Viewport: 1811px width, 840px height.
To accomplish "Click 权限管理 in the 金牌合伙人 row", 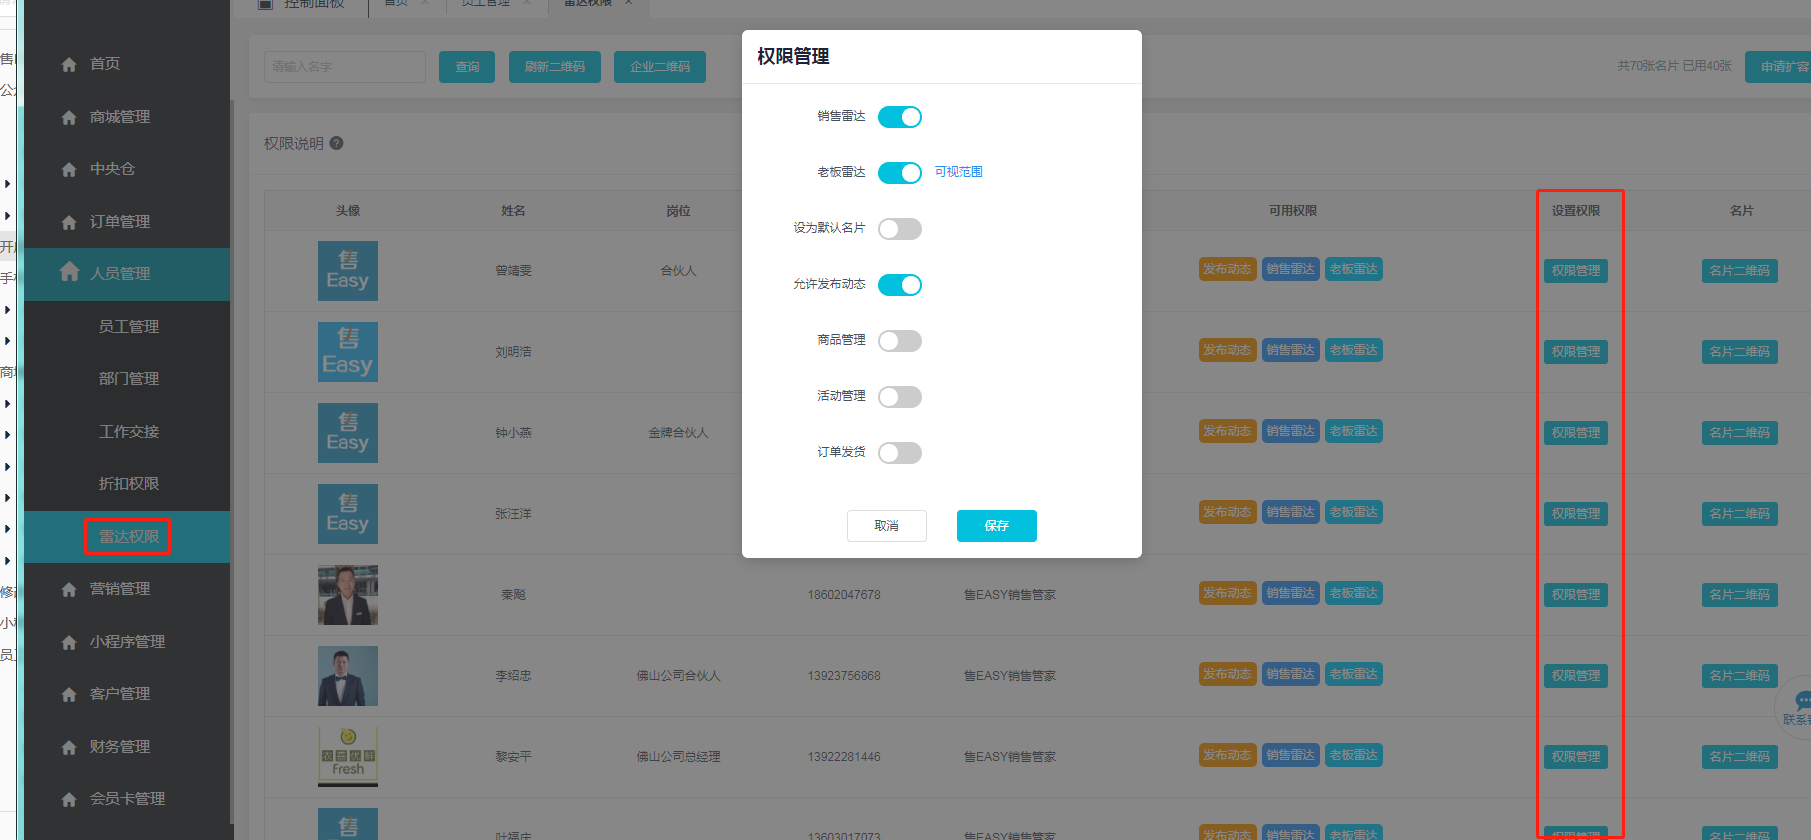I will (1576, 433).
